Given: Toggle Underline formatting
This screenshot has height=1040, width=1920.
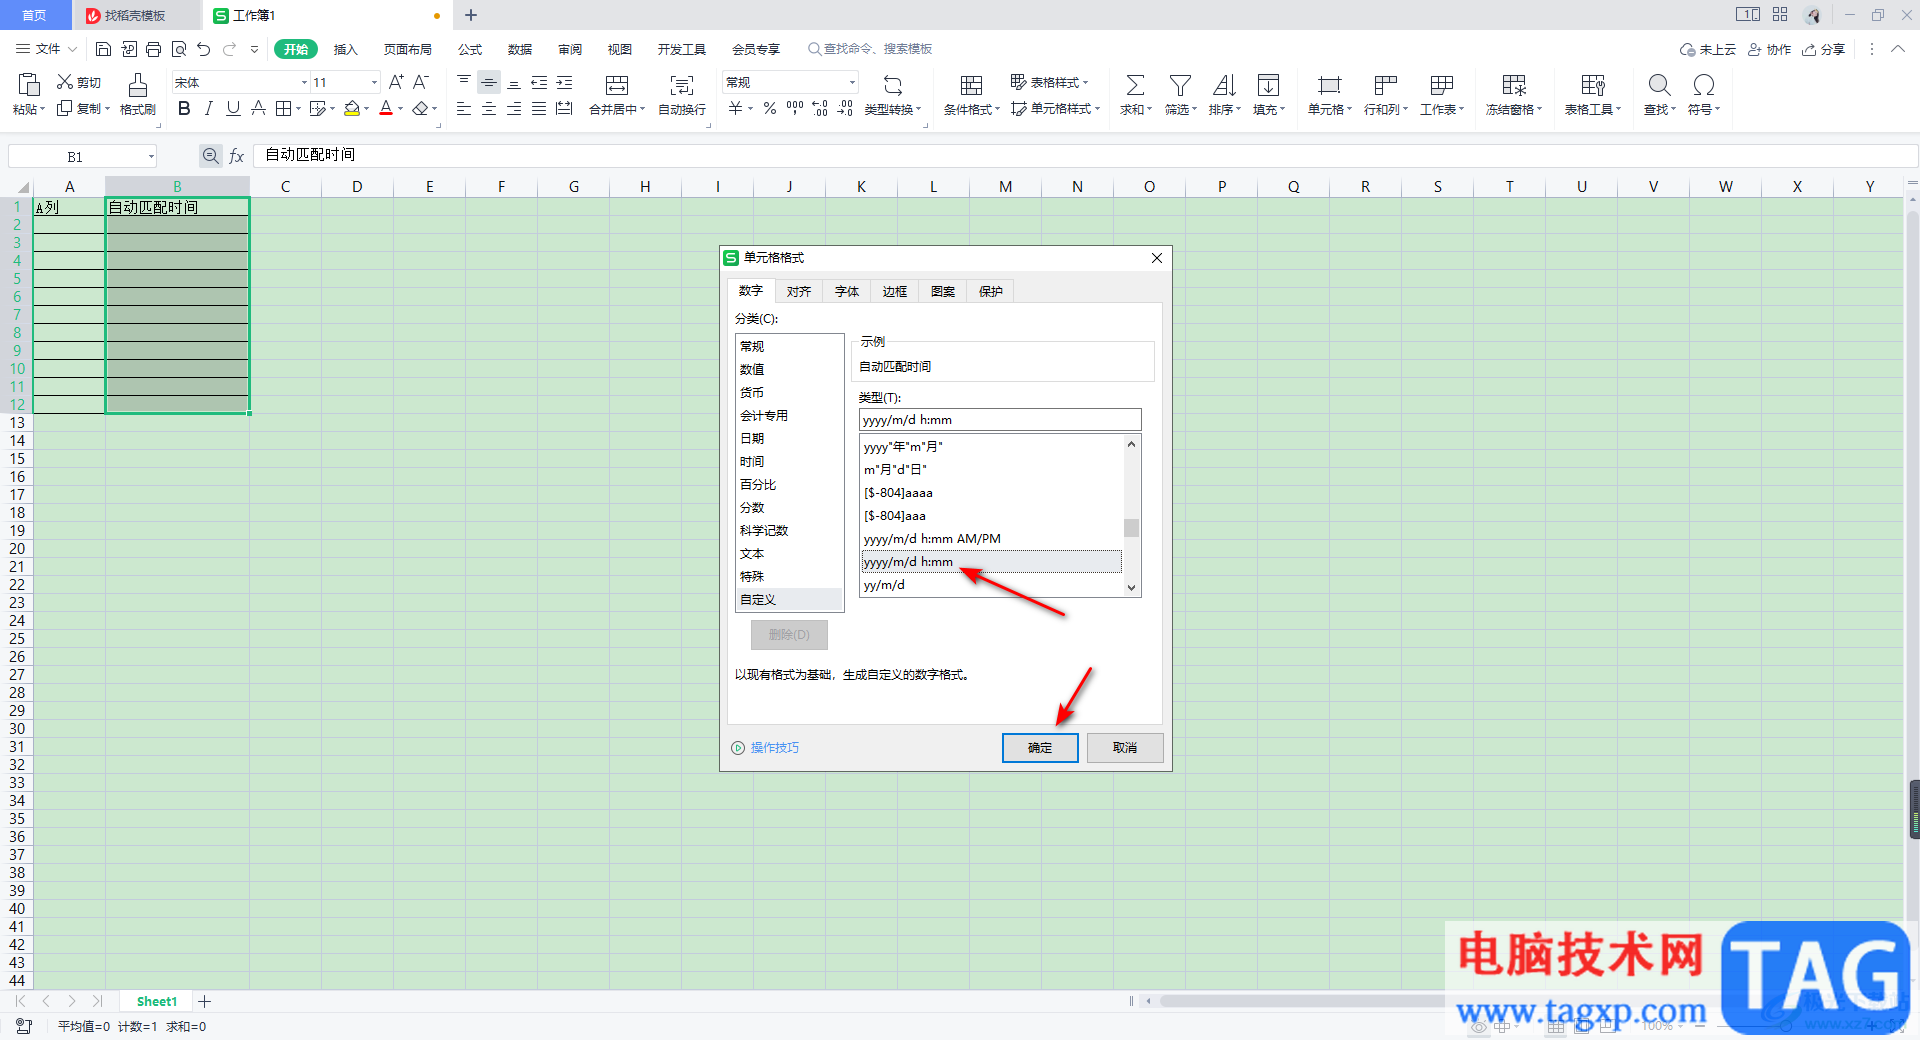Looking at the screenshot, I should tap(233, 108).
